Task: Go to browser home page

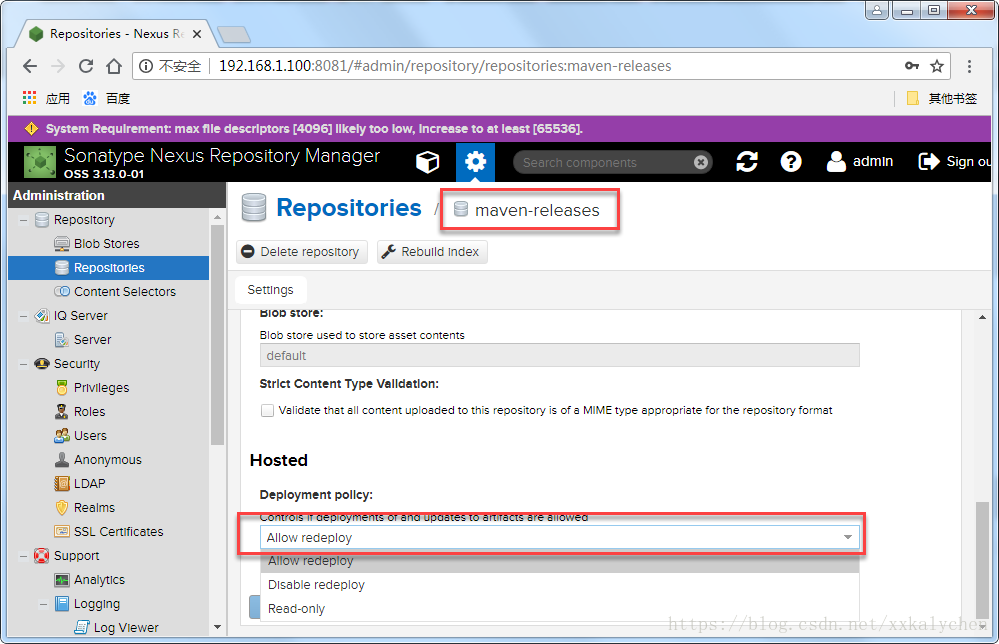Action: tap(114, 66)
